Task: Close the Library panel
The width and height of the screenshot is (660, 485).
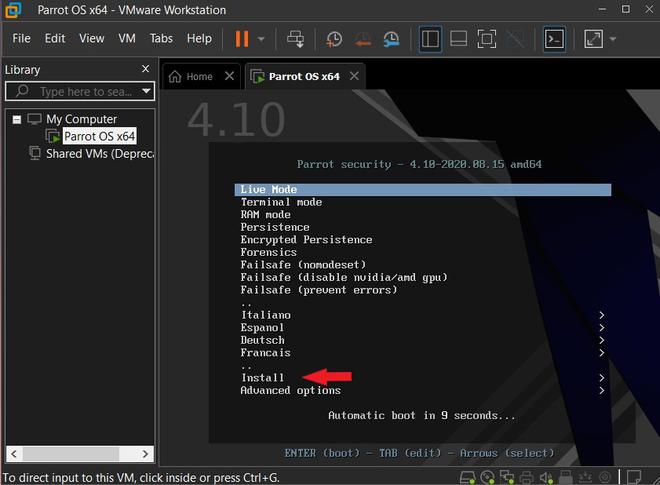Action: 145,69
